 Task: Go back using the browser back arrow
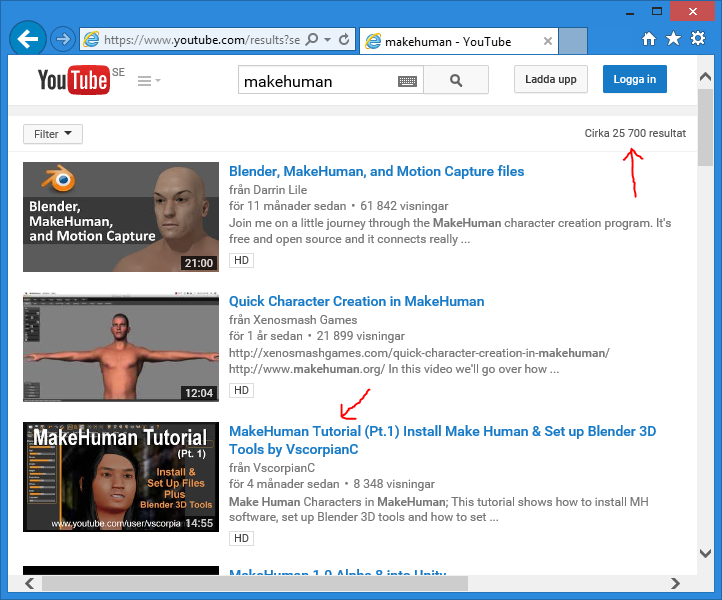(28, 40)
